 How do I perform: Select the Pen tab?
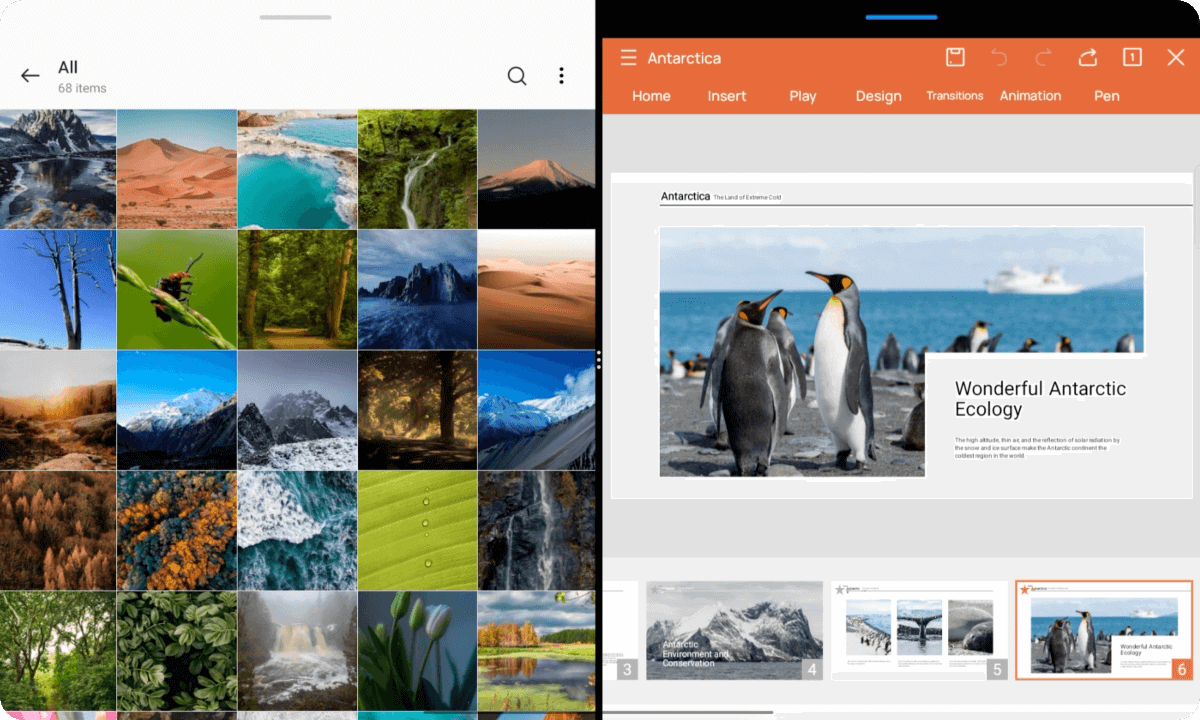point(1106,96)
